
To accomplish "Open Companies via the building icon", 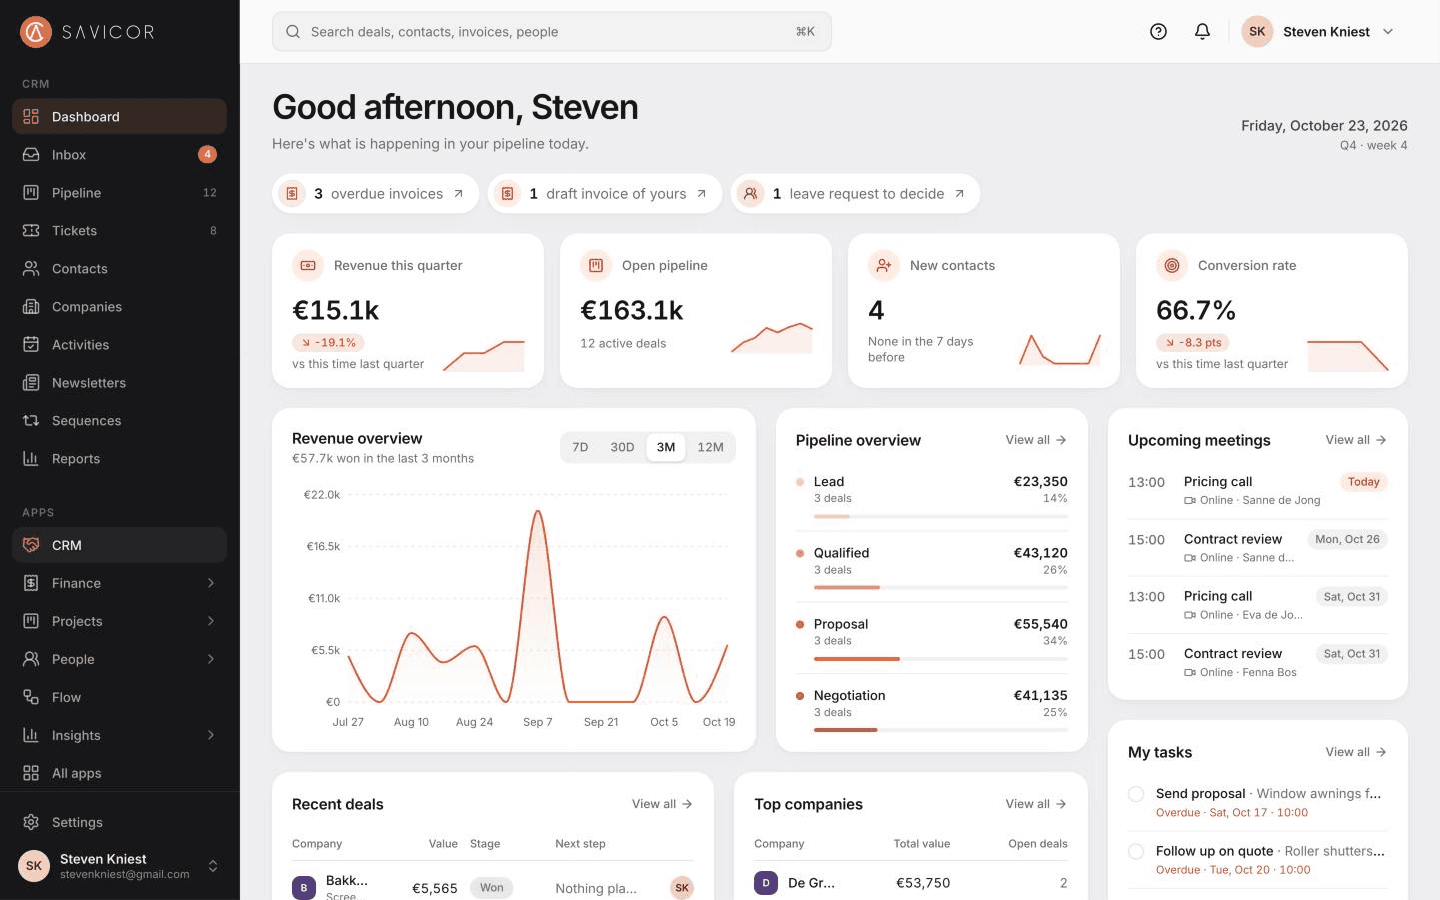I will click(x=31, y=307).
